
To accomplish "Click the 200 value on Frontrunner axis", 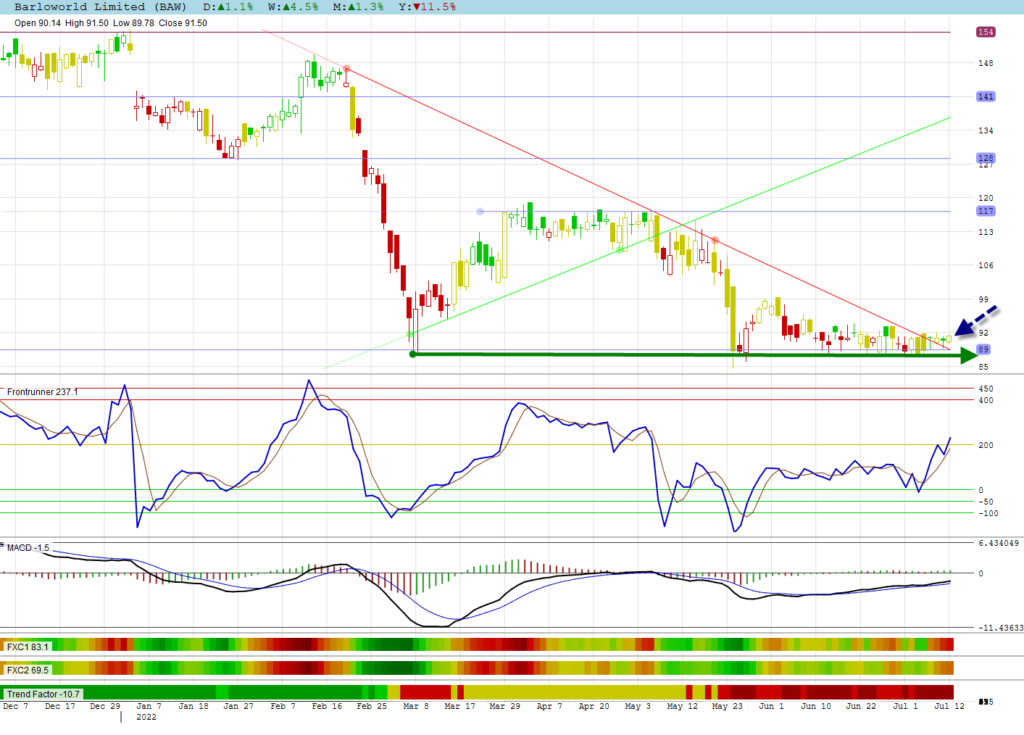I will click(x=985, y=446).
